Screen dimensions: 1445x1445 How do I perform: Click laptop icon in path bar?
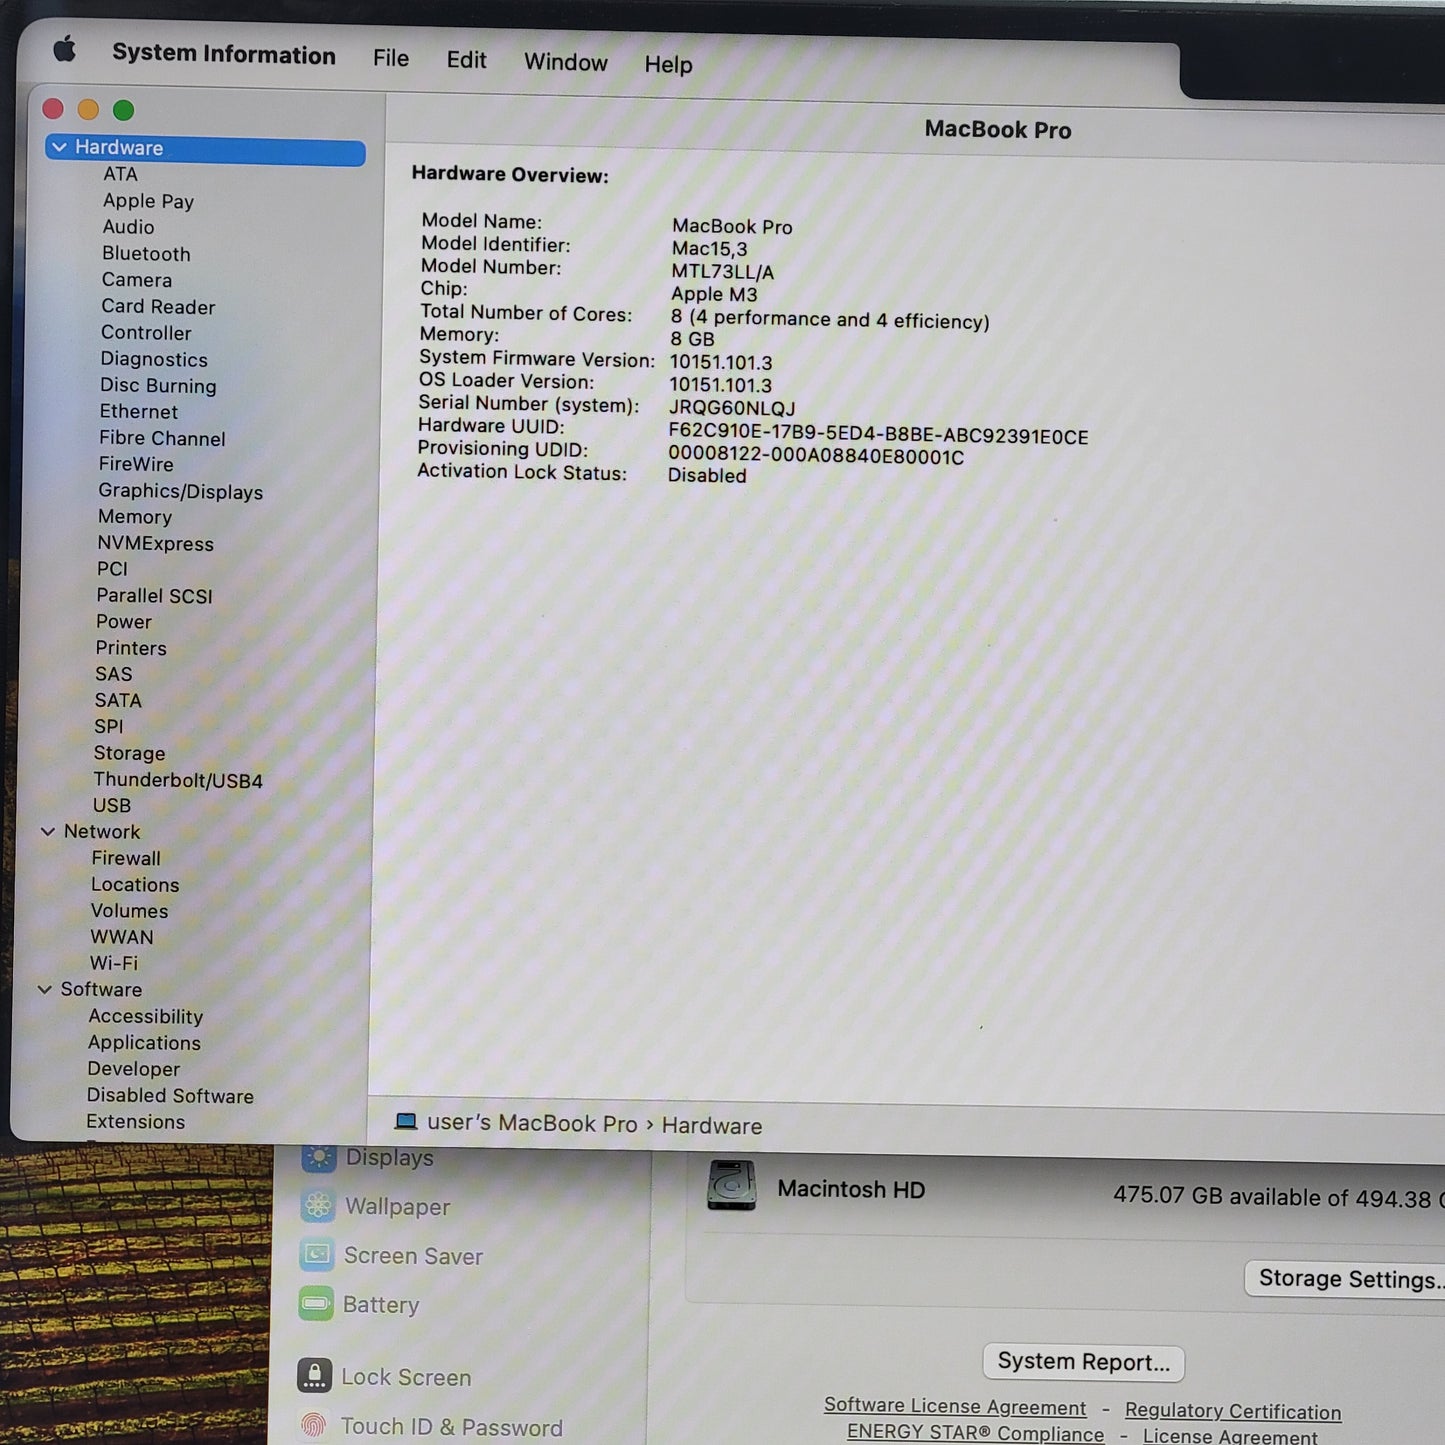point(405,1122)
